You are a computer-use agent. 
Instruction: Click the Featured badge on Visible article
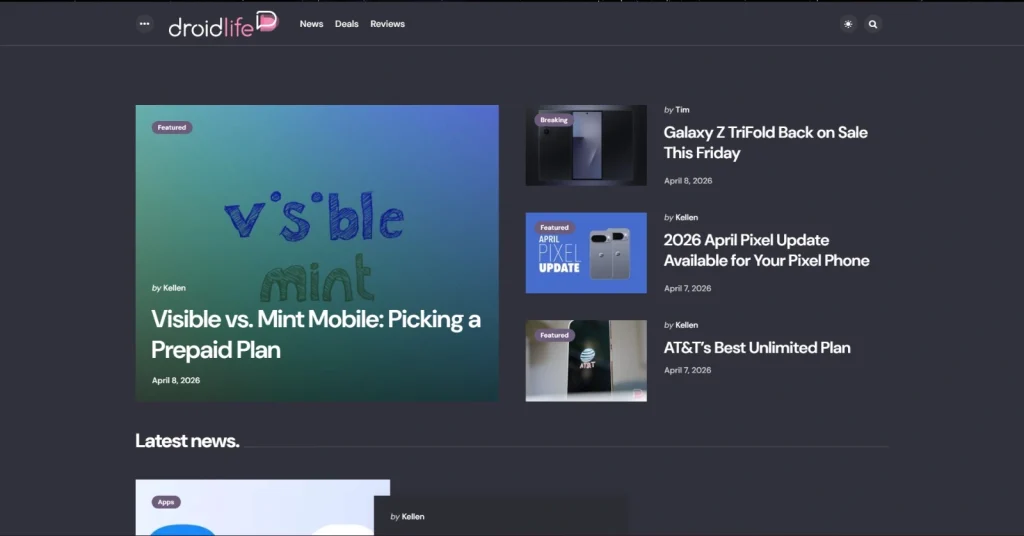[x=172, y=127]
